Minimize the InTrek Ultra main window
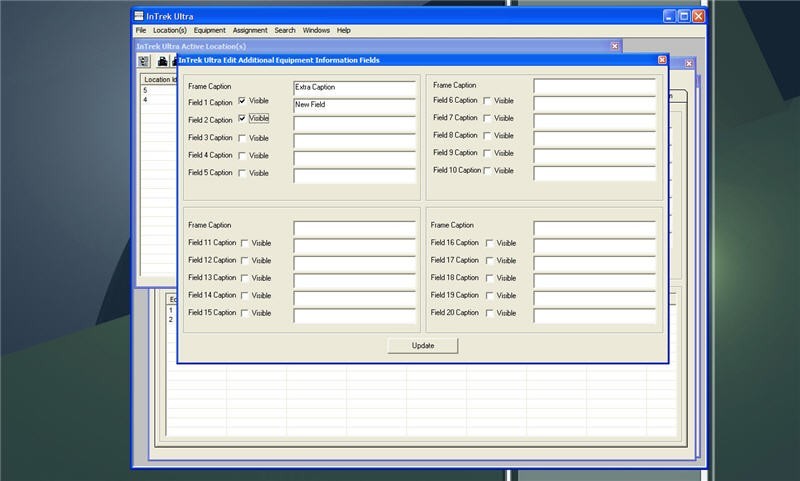Image resolution: width=800 pixels, height=481 pixels. tap(669, 16)
